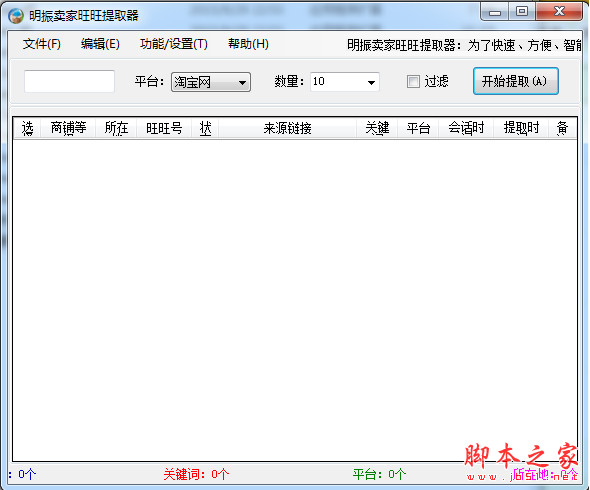
Task: Sort by the 旺旺号 column header
Action: [x=164, y=128]
